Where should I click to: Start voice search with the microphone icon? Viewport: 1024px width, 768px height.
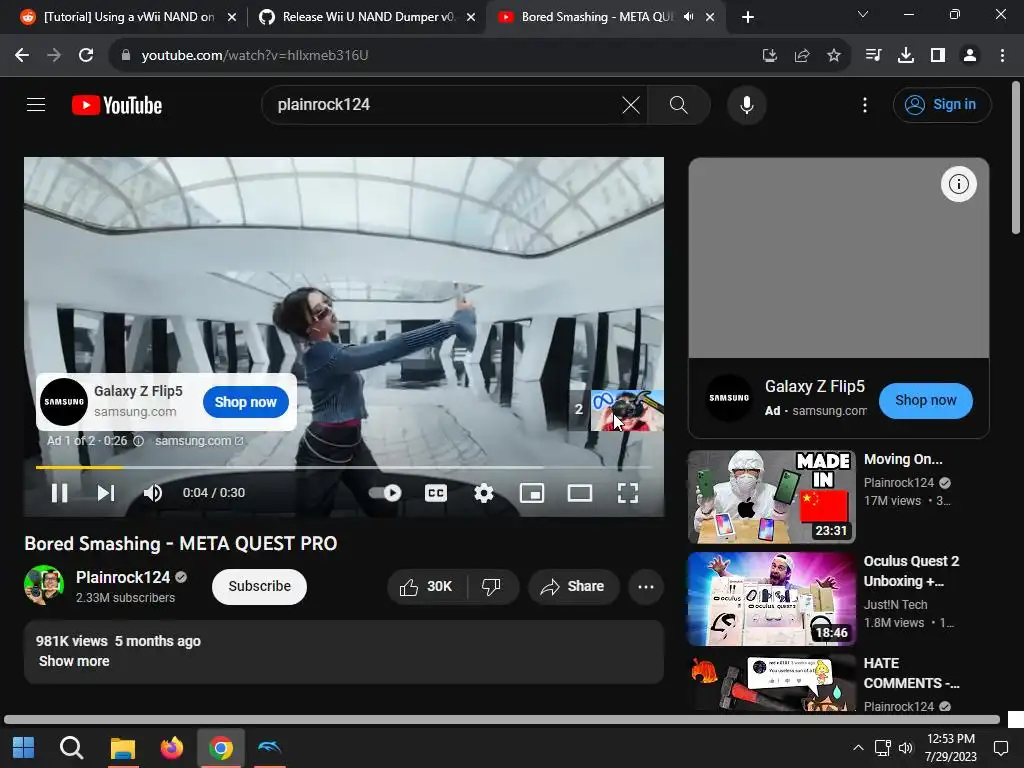pos(746,104)
